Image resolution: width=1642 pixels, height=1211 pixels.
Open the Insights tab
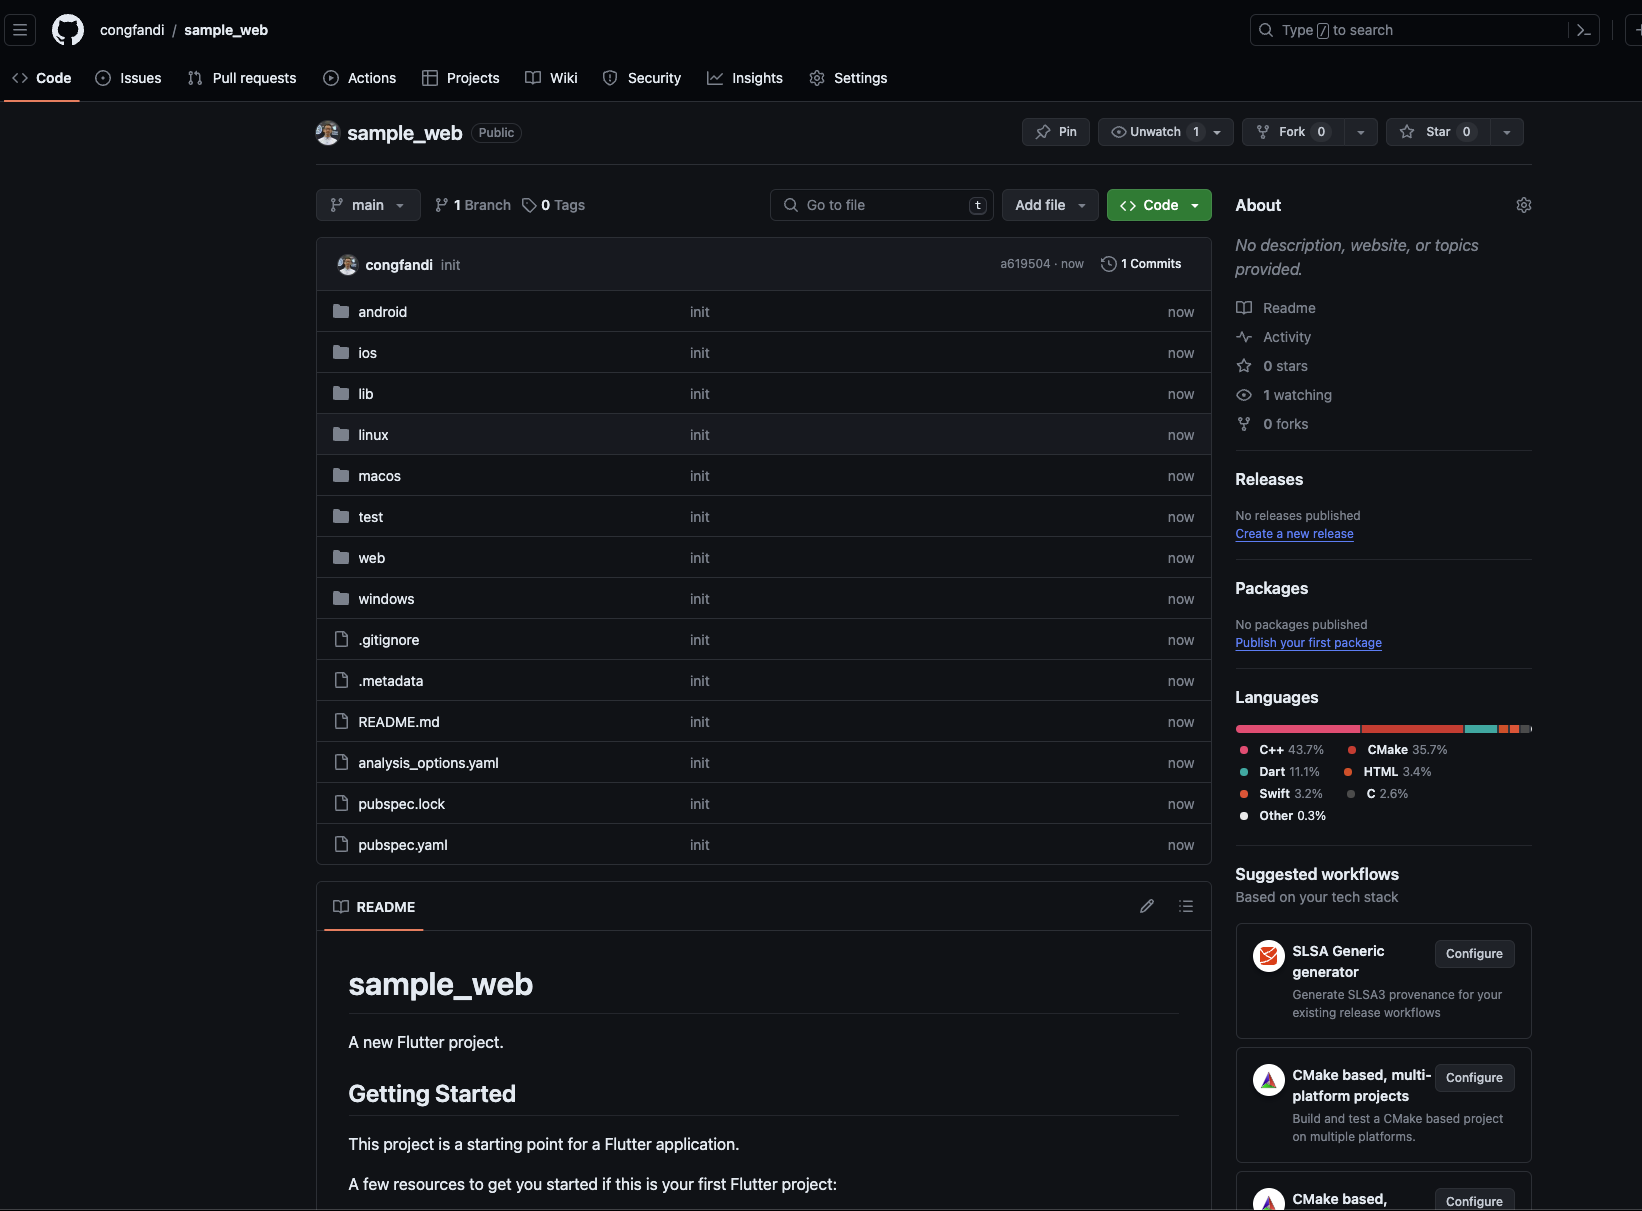pyautogui.click(x=745, y=78)
